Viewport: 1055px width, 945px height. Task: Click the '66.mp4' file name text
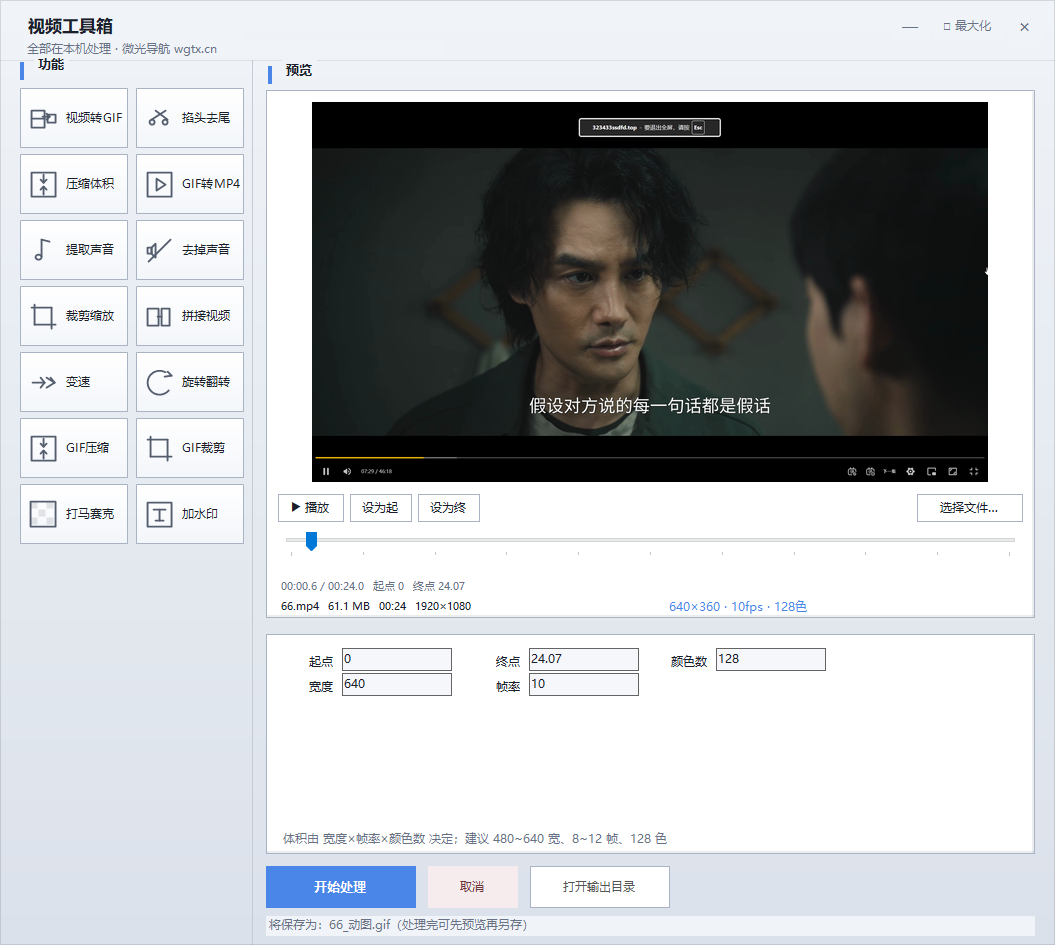tap(300, 606)
